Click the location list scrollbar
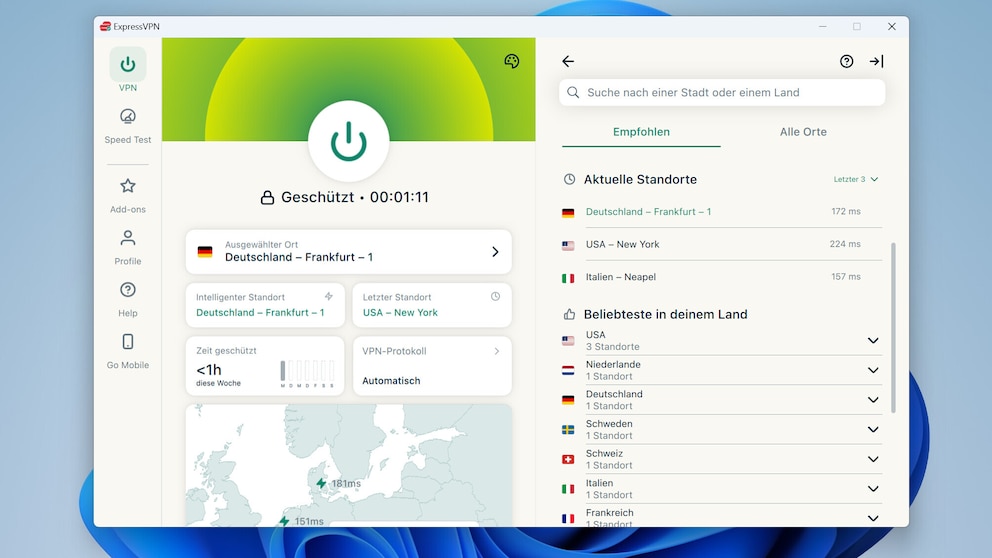This screenshot has width=992, height=558. click(893, 328)
